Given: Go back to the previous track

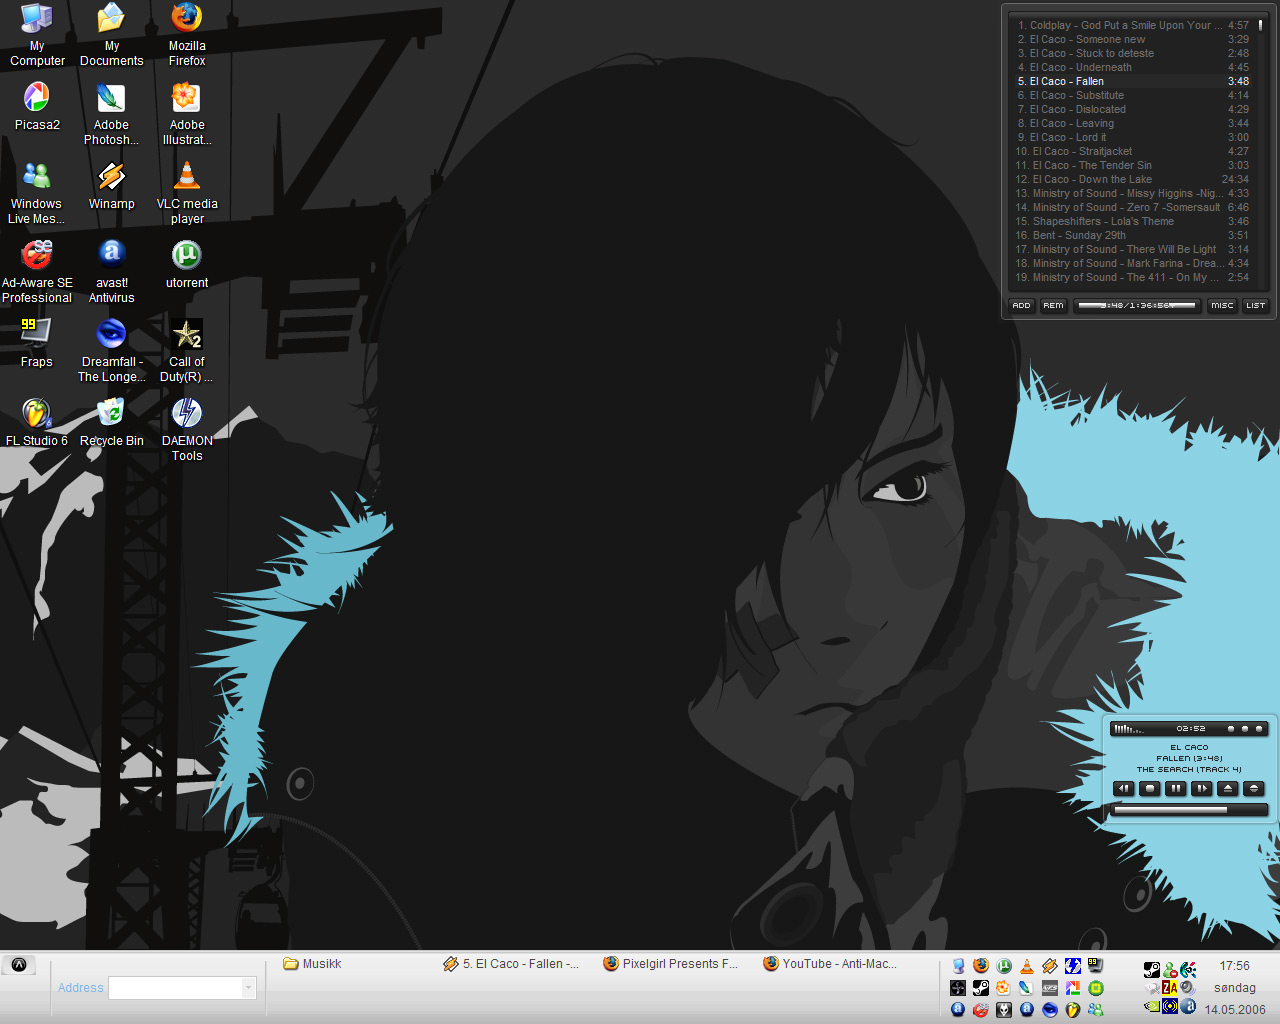Looking at the screenshot, I should coord(1124,789).
